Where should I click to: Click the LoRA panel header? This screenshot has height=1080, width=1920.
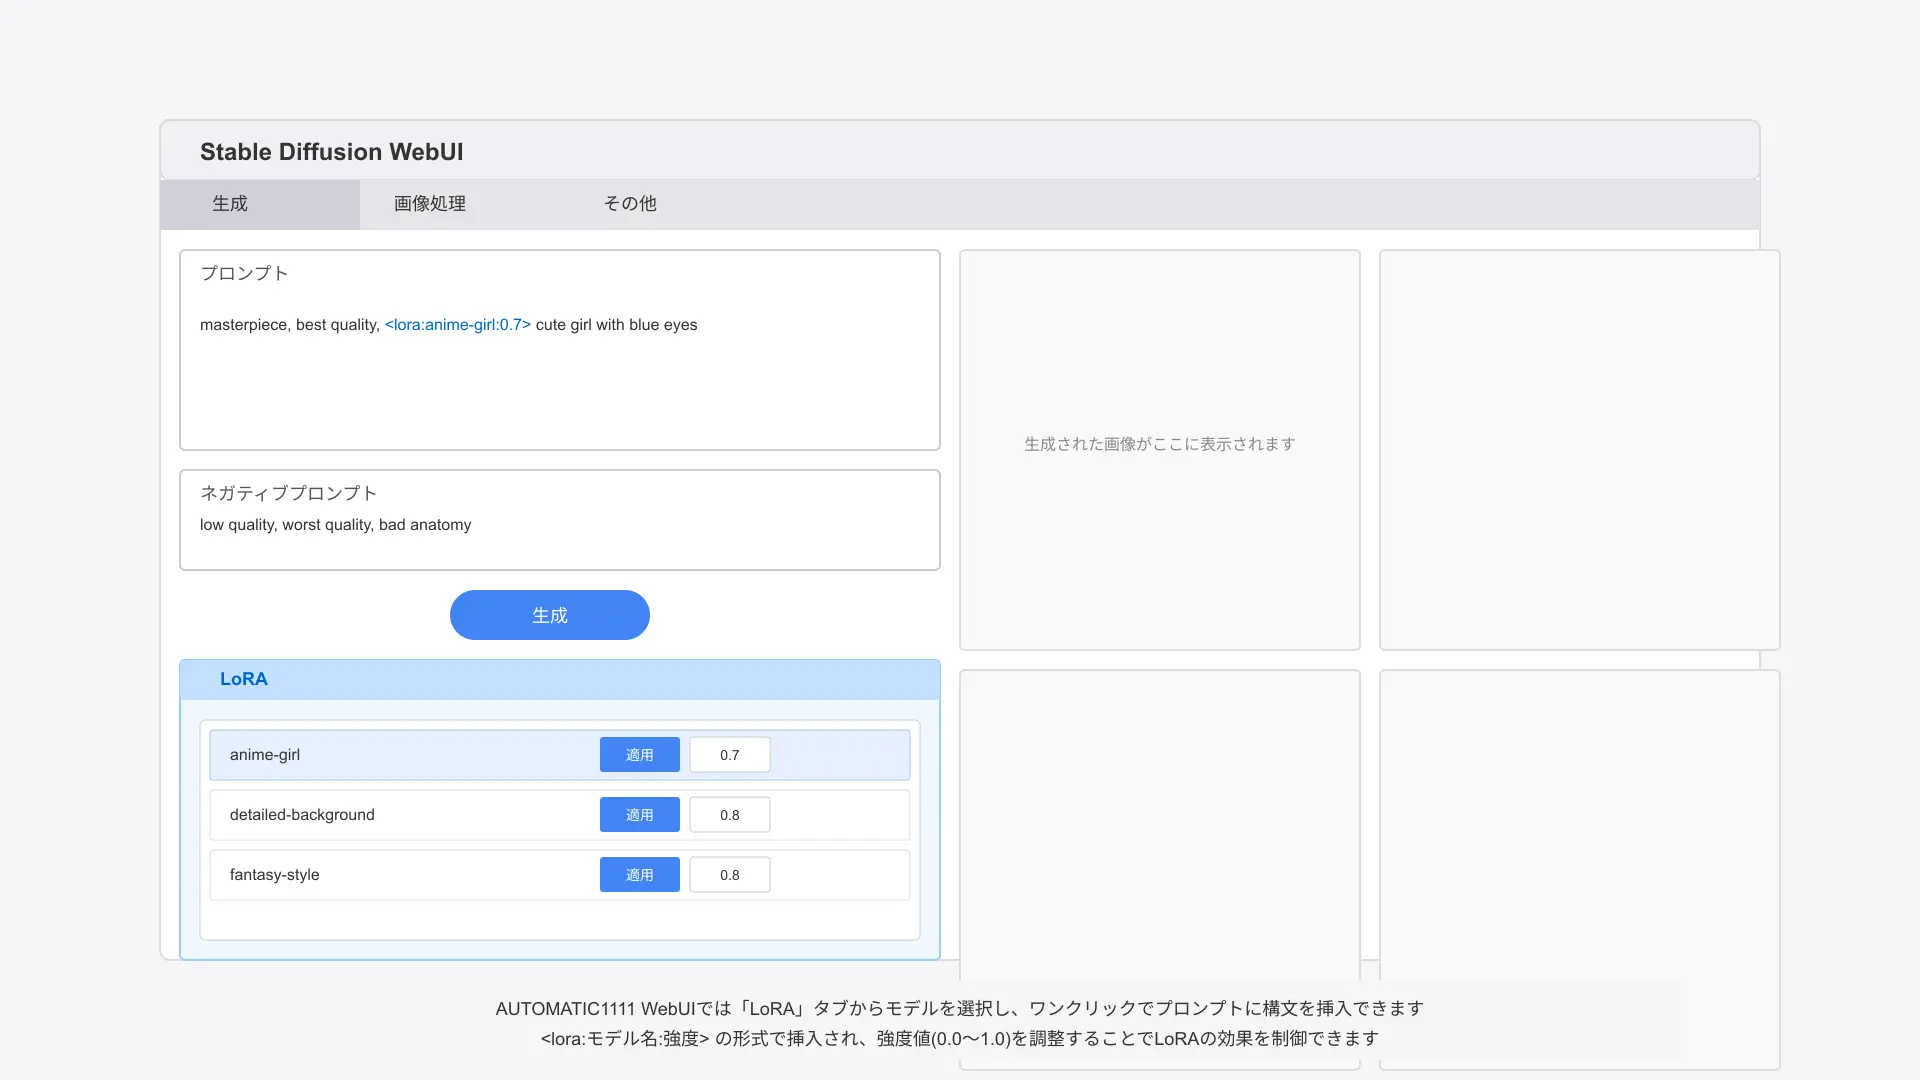tap(560, 679)
